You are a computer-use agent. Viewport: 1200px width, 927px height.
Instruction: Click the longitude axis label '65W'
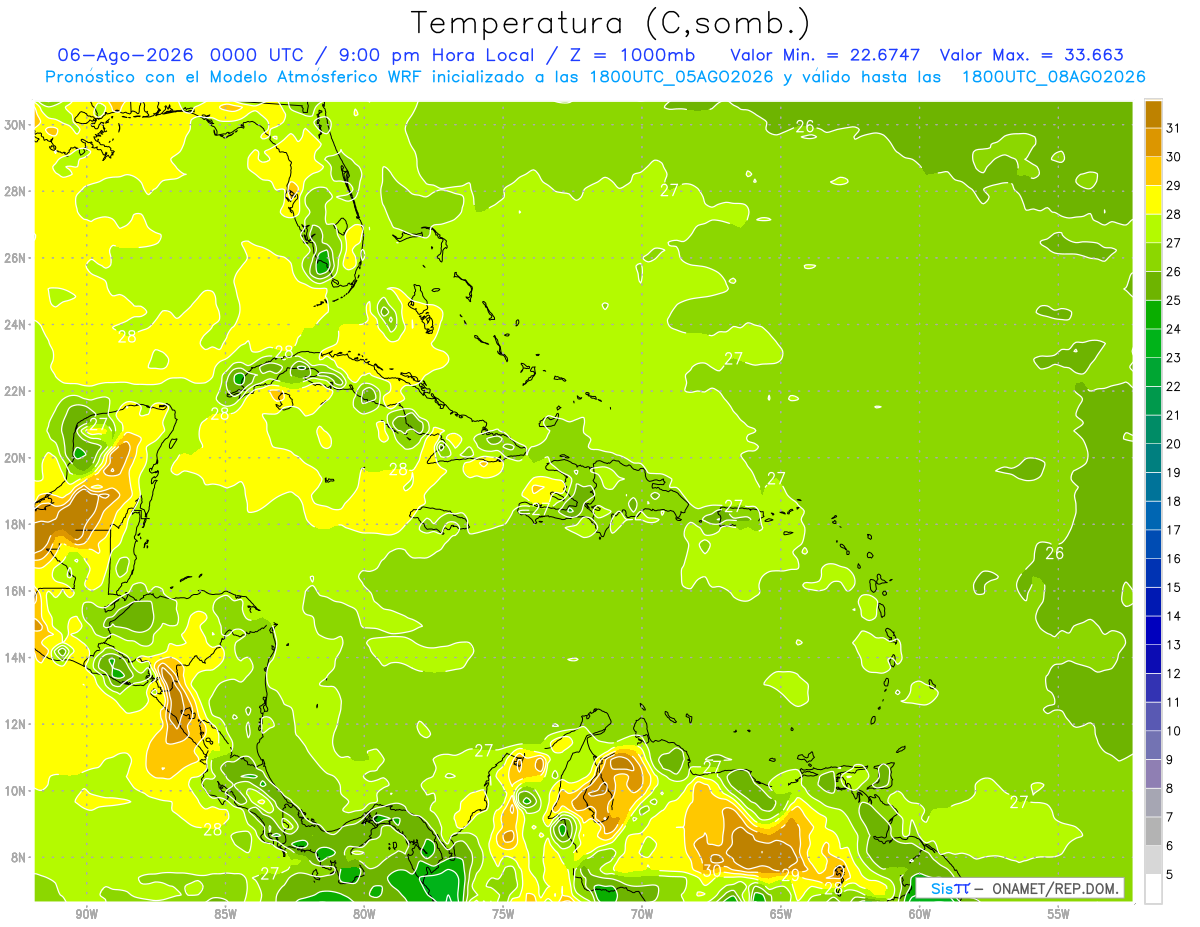pyautogui.click(x=781, y=914)
